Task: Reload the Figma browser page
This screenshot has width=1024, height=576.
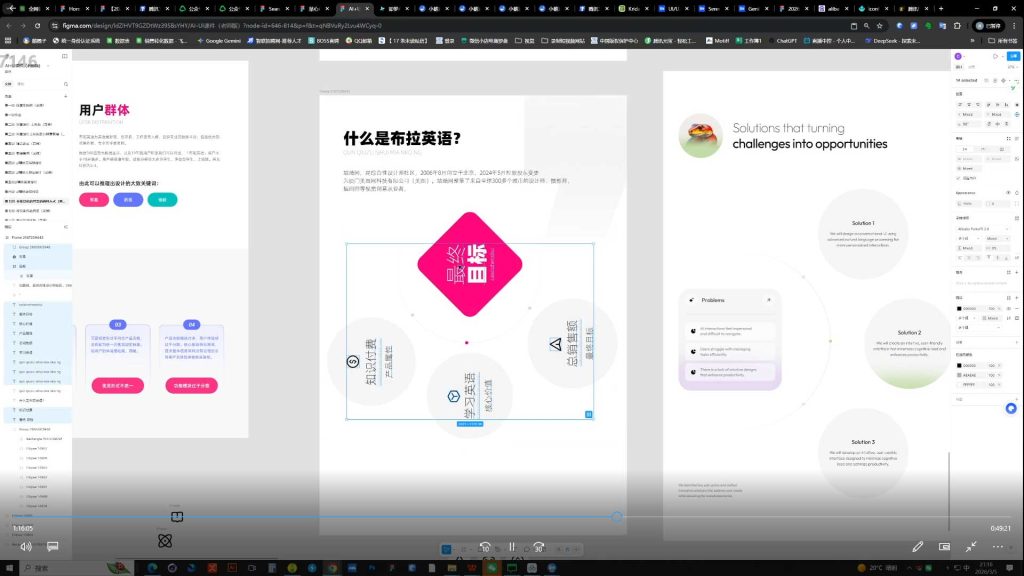Action: pyautogui.click(x=37, y=25)
